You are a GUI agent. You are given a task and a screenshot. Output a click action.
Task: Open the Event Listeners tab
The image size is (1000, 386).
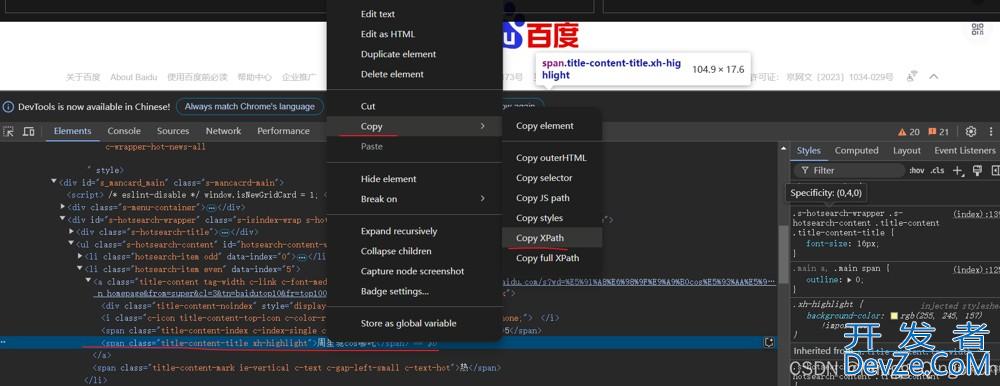(x=964, y=151)
